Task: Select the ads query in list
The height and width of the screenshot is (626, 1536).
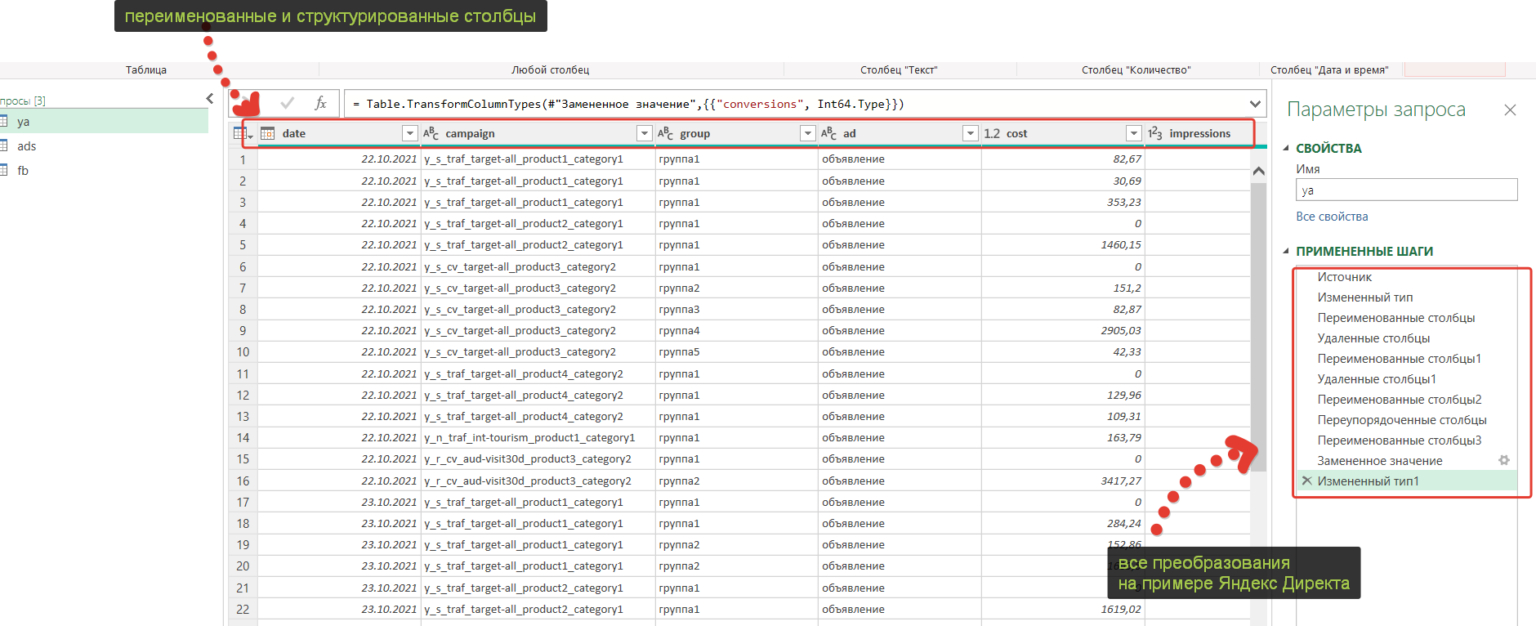Action: tap(27, 146)
